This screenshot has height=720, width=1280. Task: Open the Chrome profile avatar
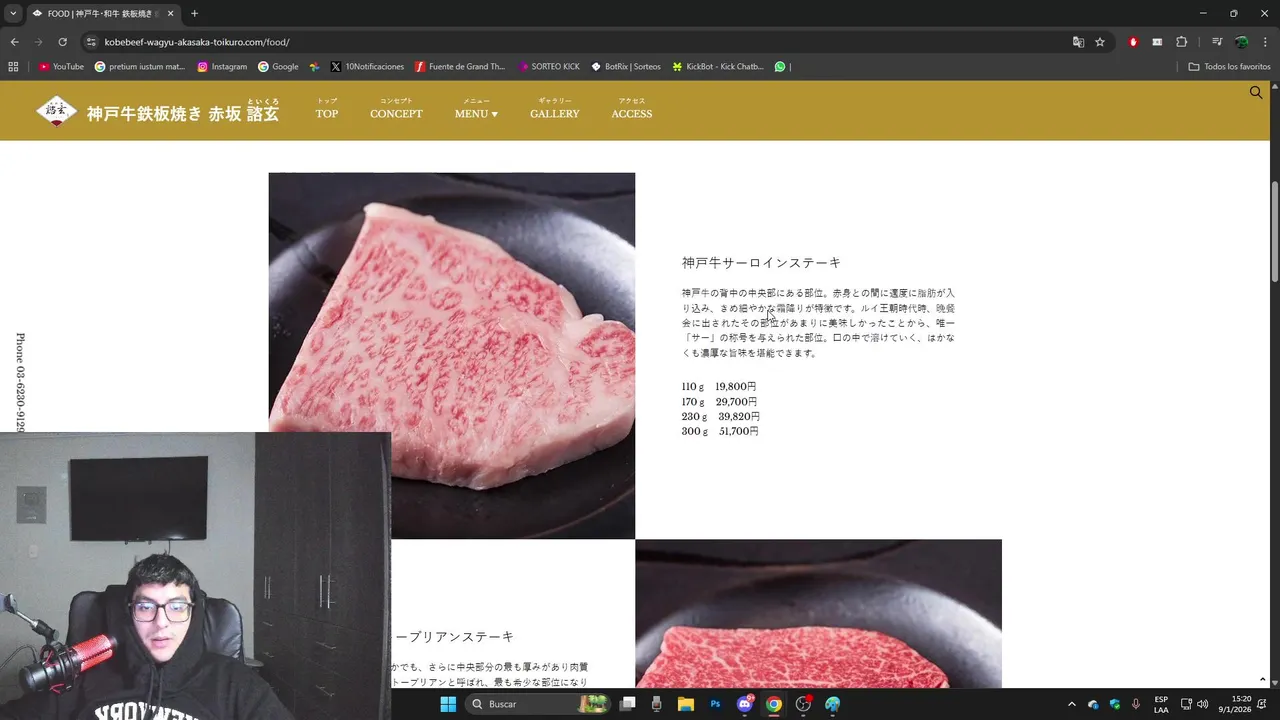(x=1241, y=42)
